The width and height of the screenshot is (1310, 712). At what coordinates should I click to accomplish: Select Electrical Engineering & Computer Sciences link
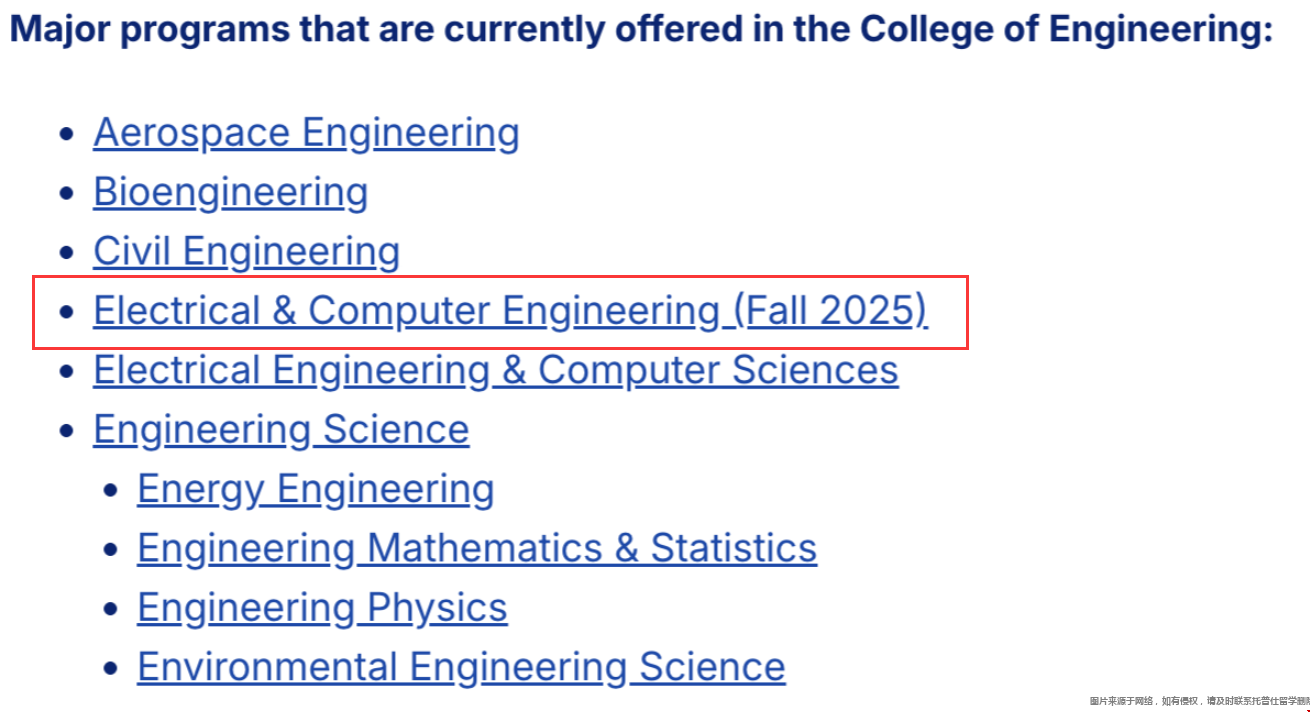tap(495, 370)
